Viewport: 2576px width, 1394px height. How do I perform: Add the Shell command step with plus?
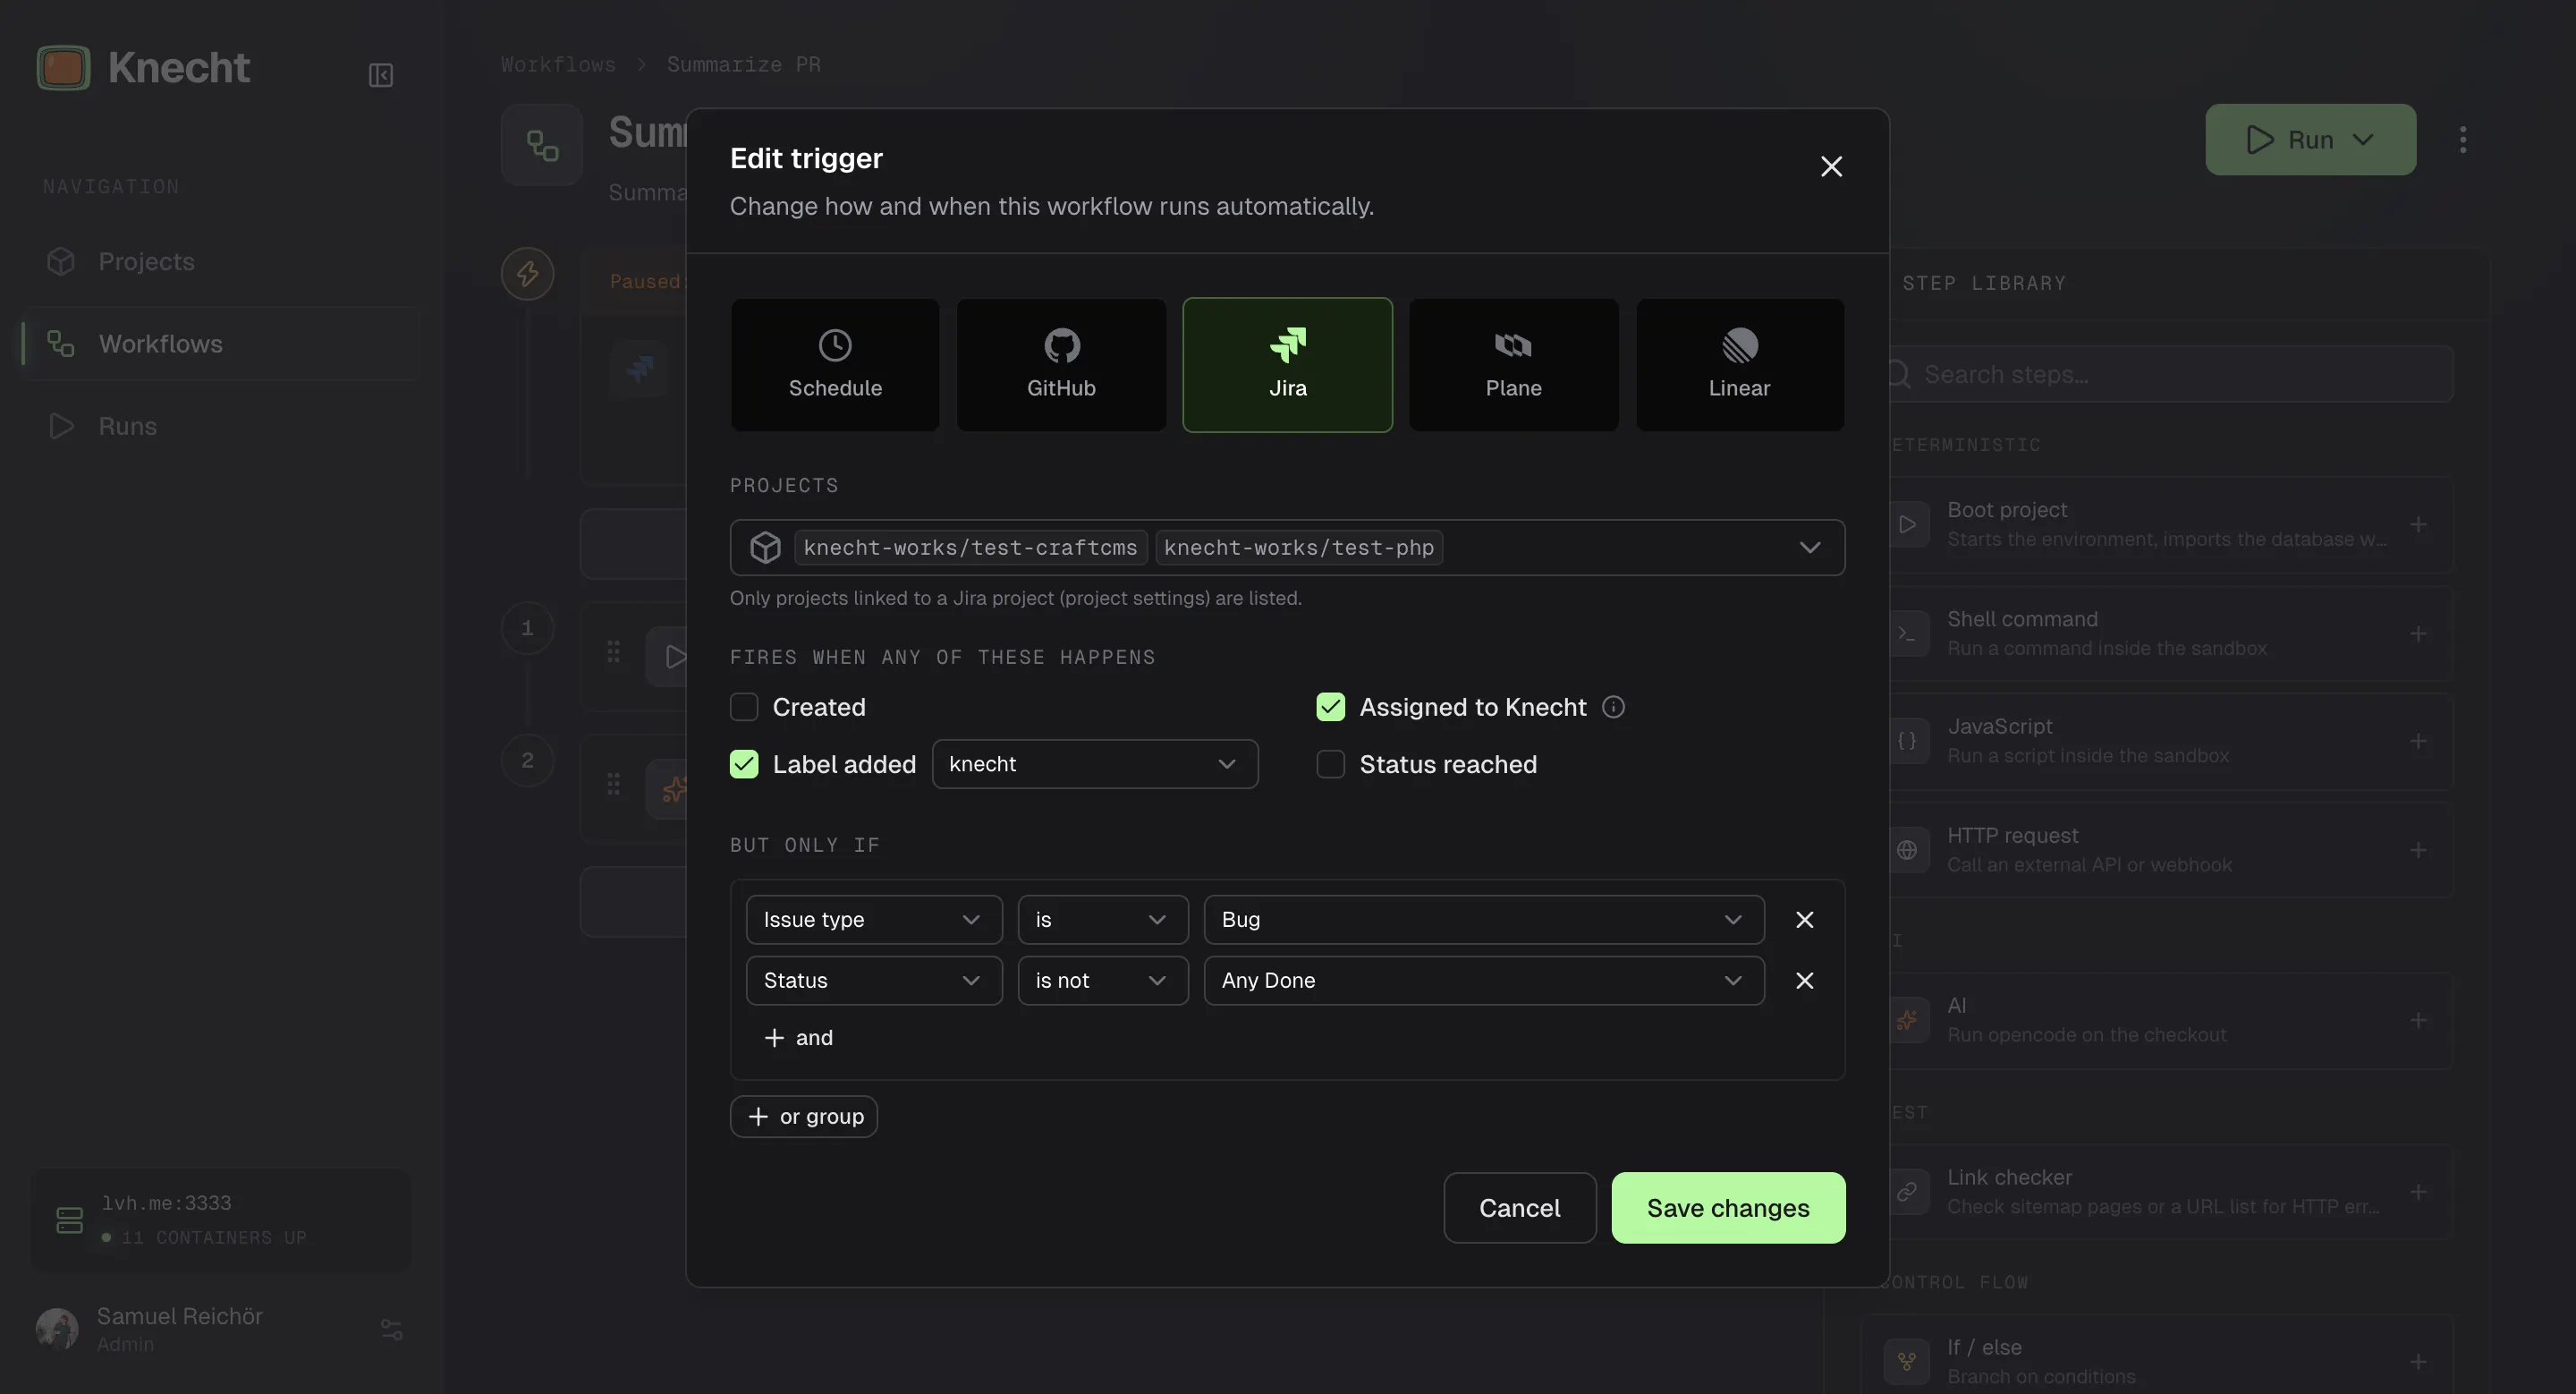(x=2418, y=633)
